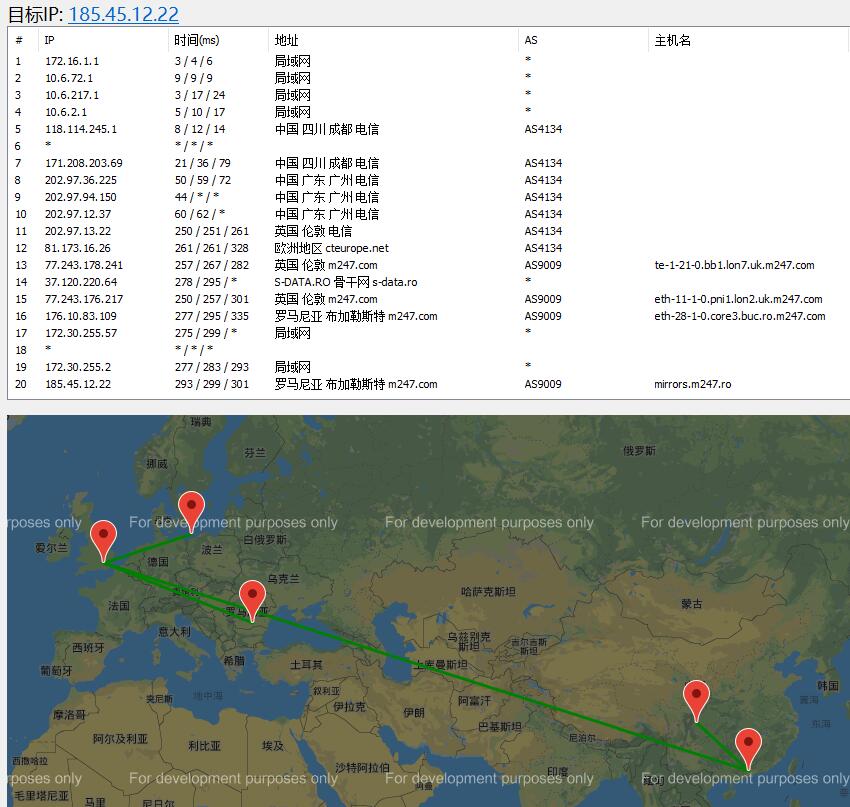This screenshot has width=850, height=807.
Task: Select hop 19 IP 172.30.255.2
Action: click(x=78, y=367)
